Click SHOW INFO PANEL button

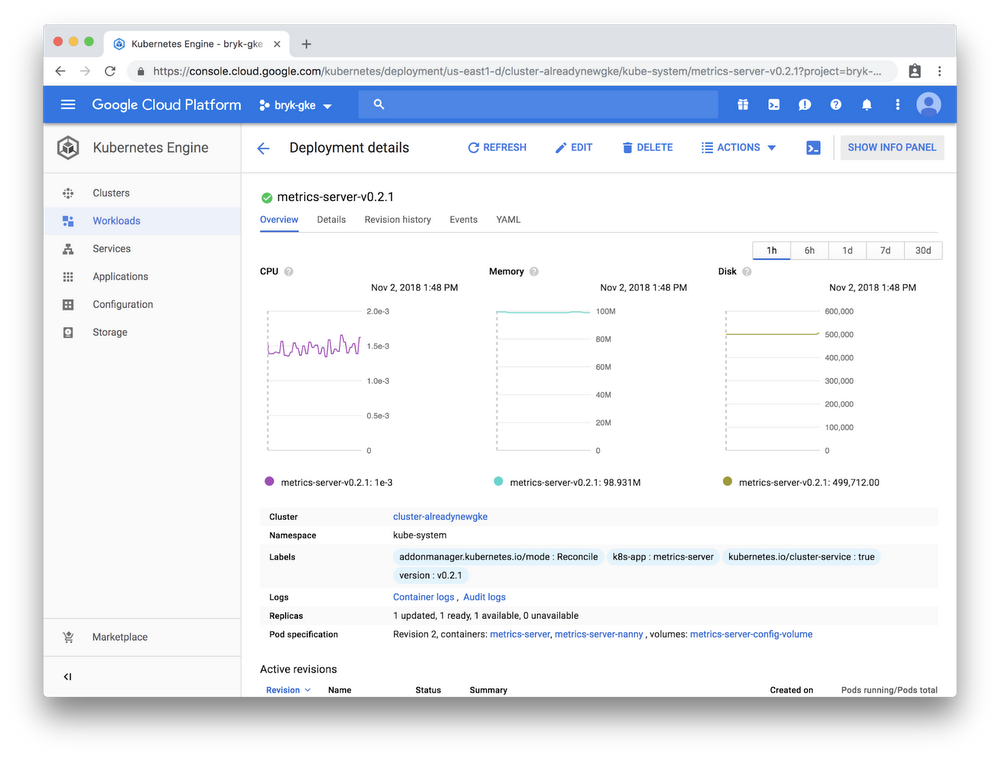(x=892, y=147)
